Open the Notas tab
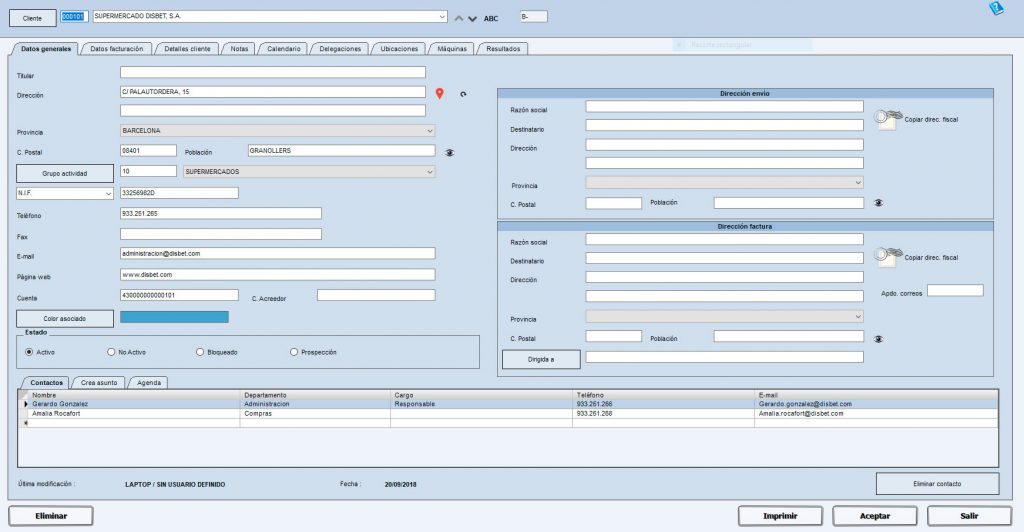This screenshot has height=532, width=1024. [239, 49]
